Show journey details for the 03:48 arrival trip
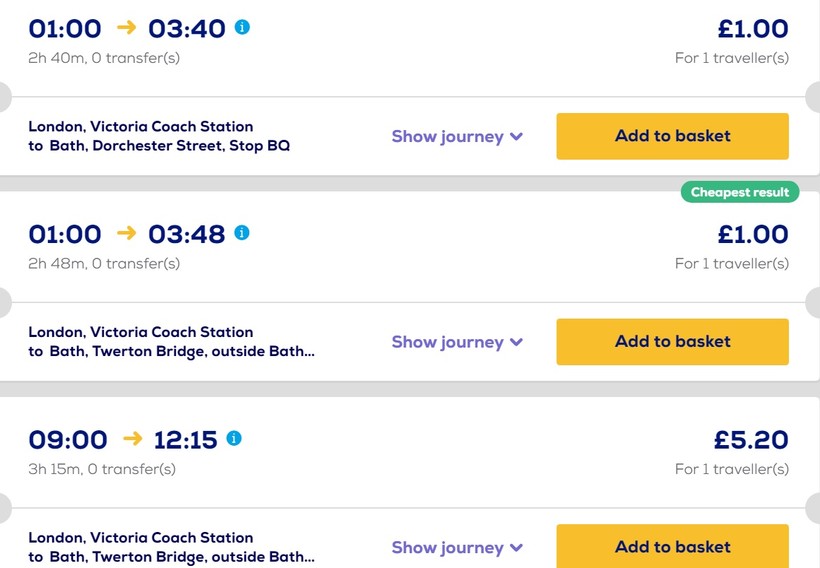 point(457,342)
